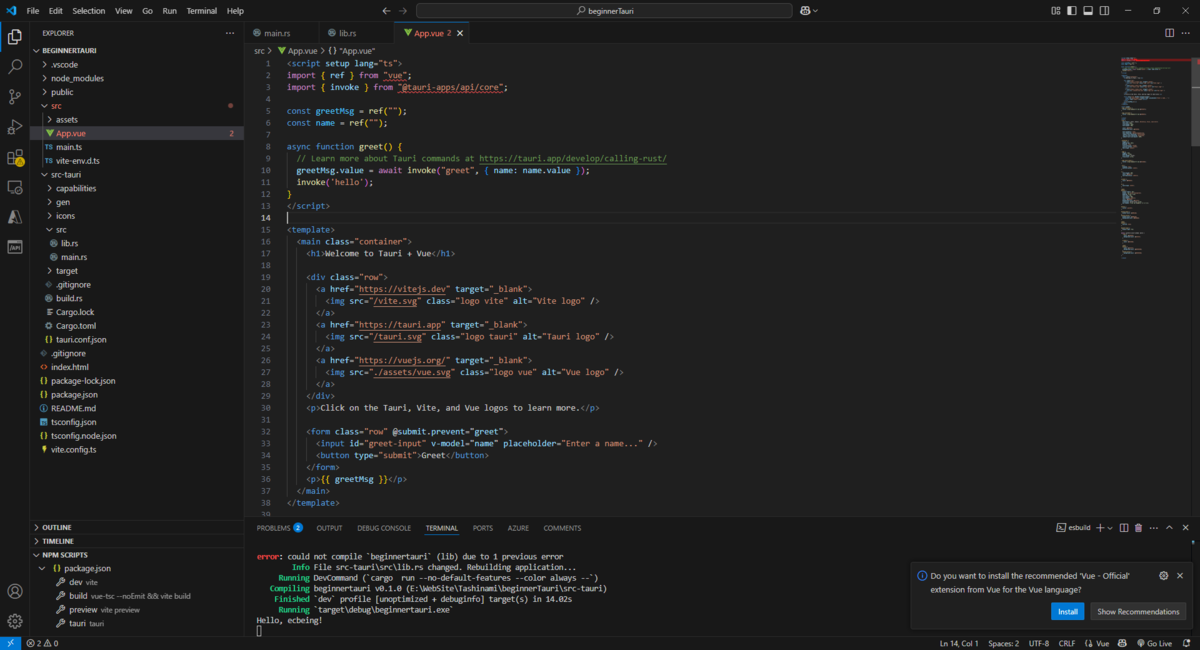Open editor More Actions ellipsis

(x=1186, y=32)
